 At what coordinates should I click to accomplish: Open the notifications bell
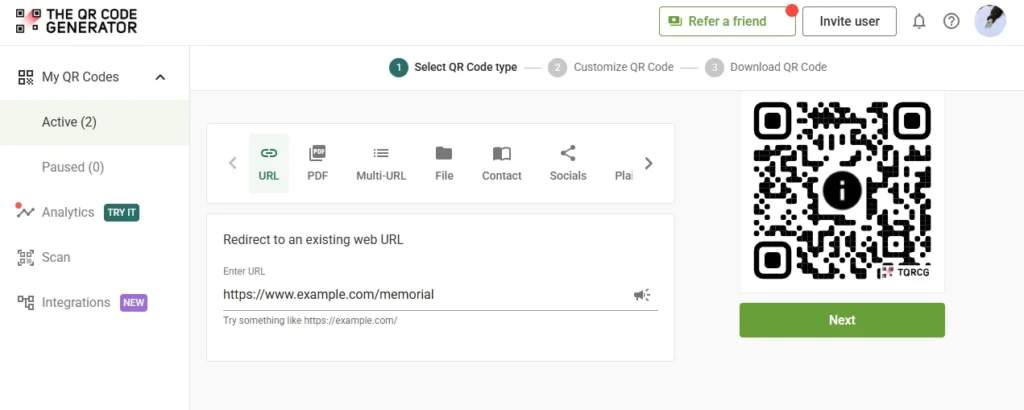(x=919, y=22)
